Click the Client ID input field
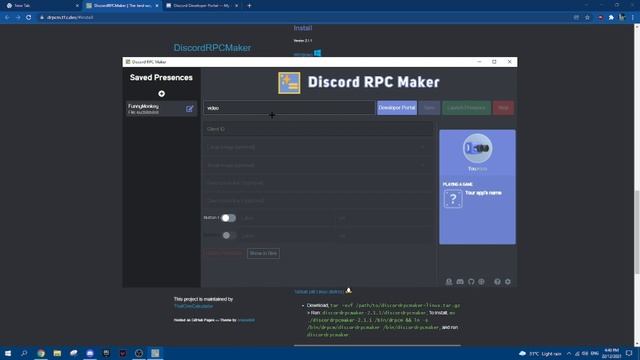Viewport: 640px width, 360px height. coord(319,129)
